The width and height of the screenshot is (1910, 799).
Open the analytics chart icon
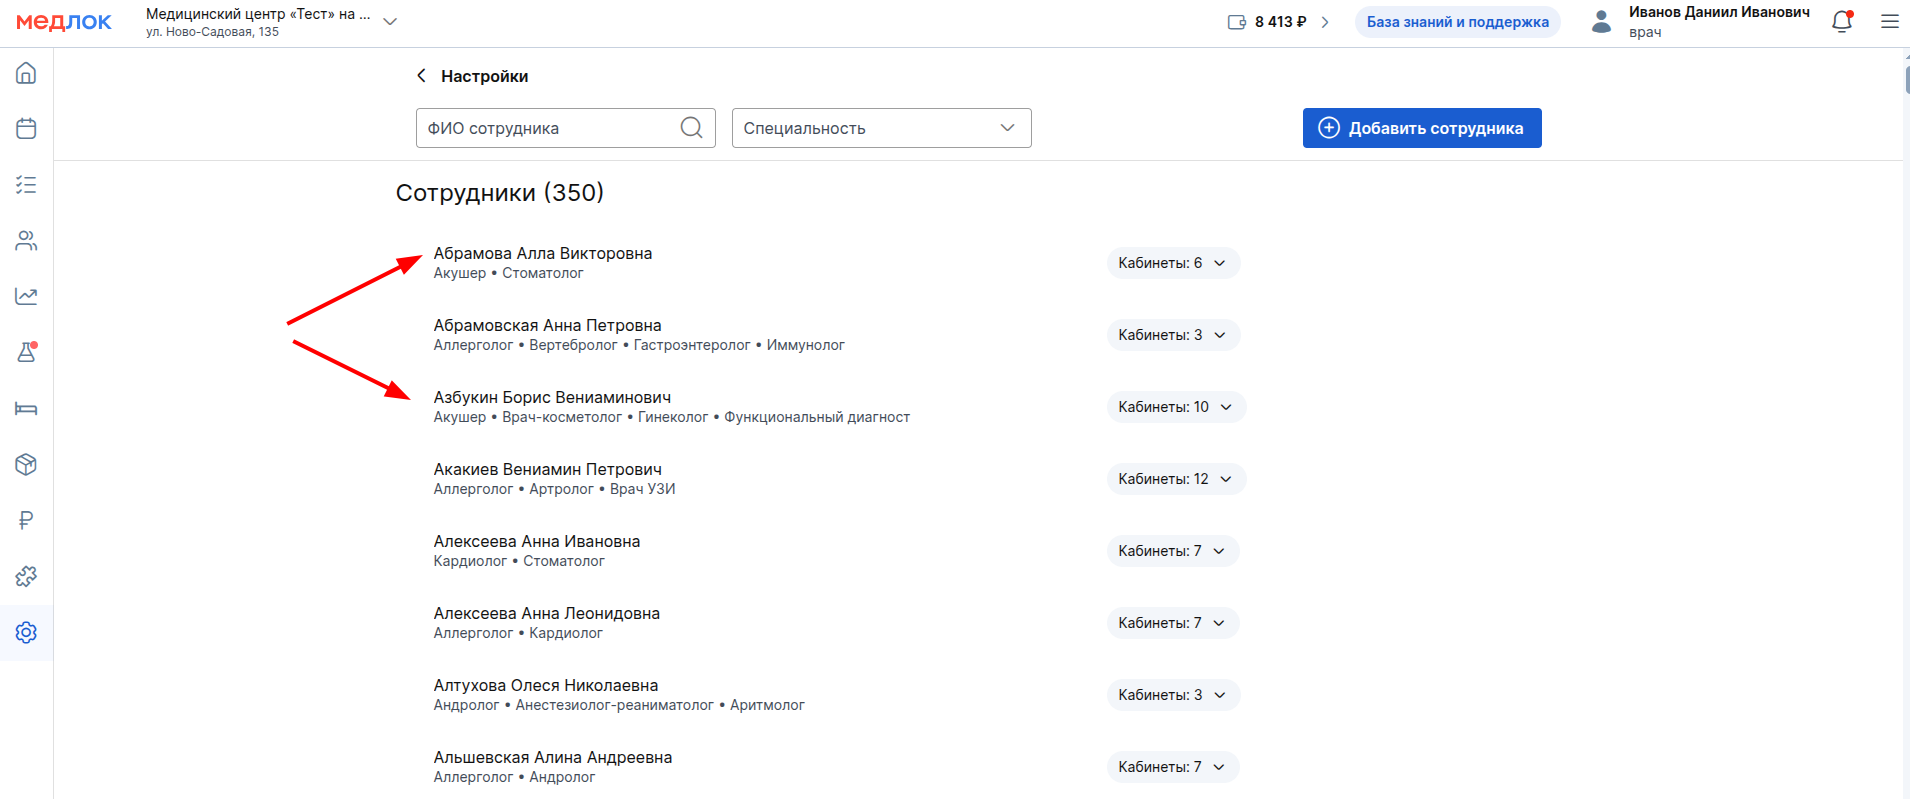(x=26, y=296)
